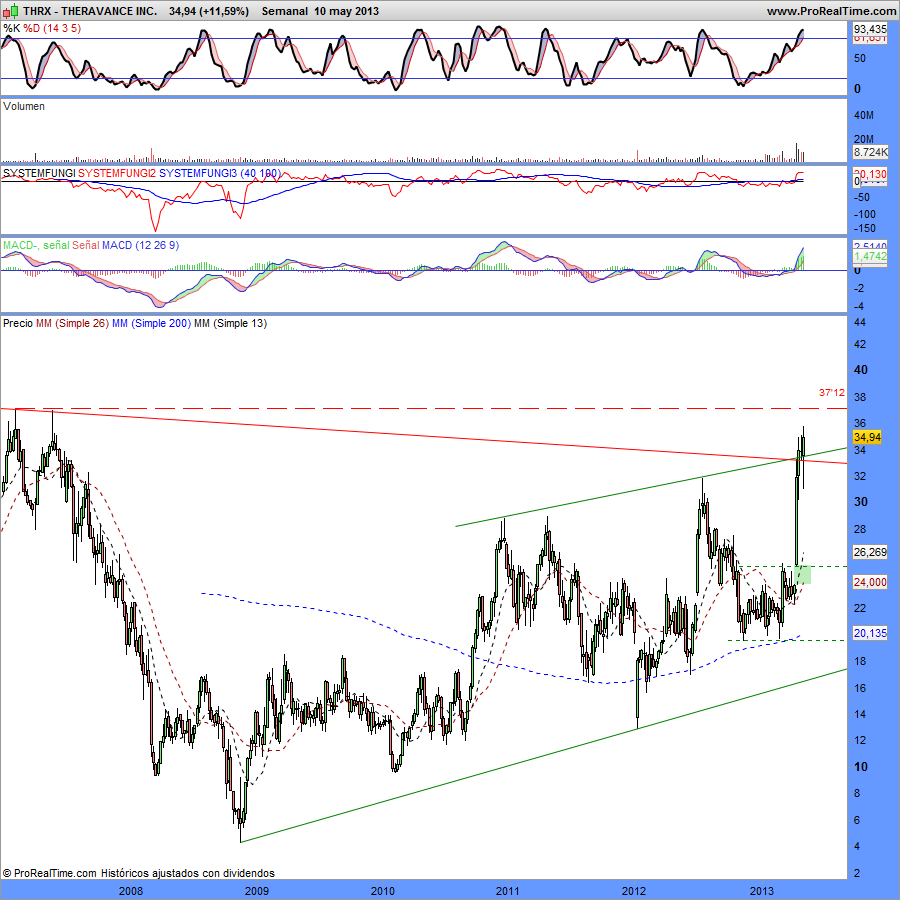Click the 26,269 price axis label

[x=870, y=552]
